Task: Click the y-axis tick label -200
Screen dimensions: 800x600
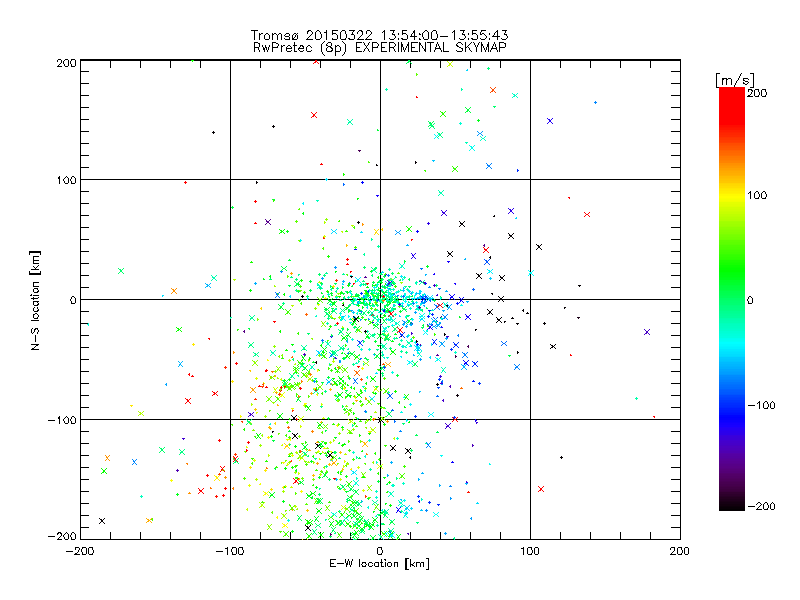Action: [x=62, y=536]
